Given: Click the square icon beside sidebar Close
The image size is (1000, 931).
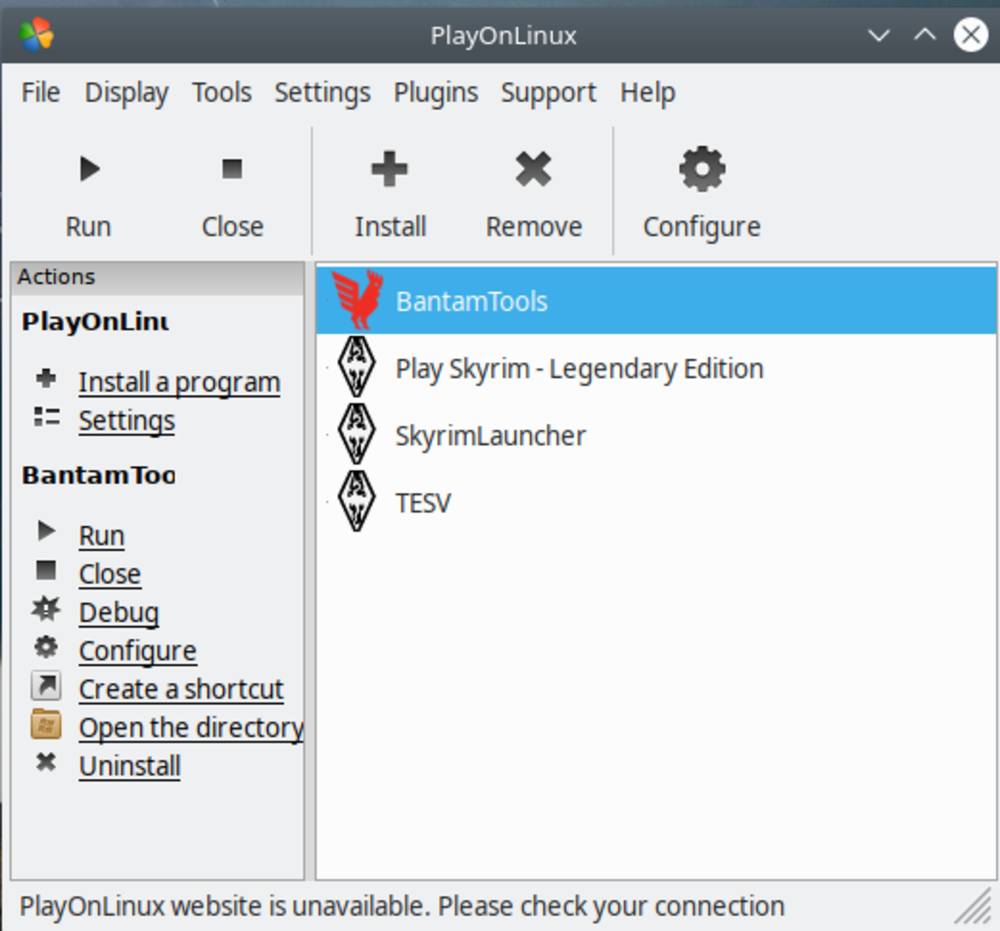Looking at the screenshot, I should [46, 570].
